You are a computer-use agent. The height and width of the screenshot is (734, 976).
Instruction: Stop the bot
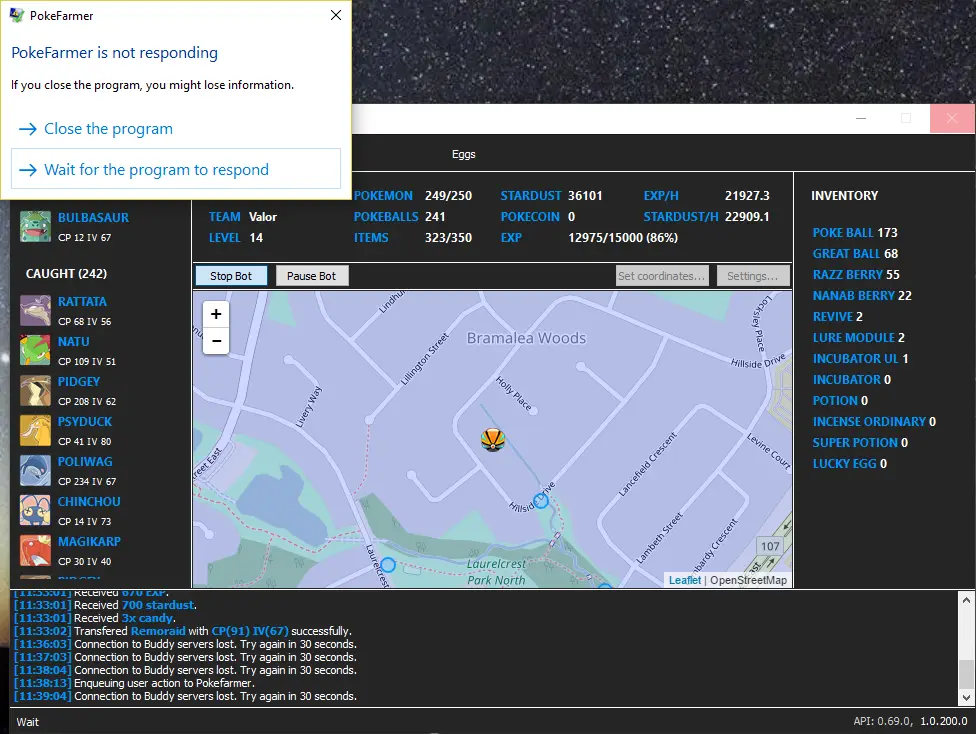pyautogui.click(x=231, y=276)
